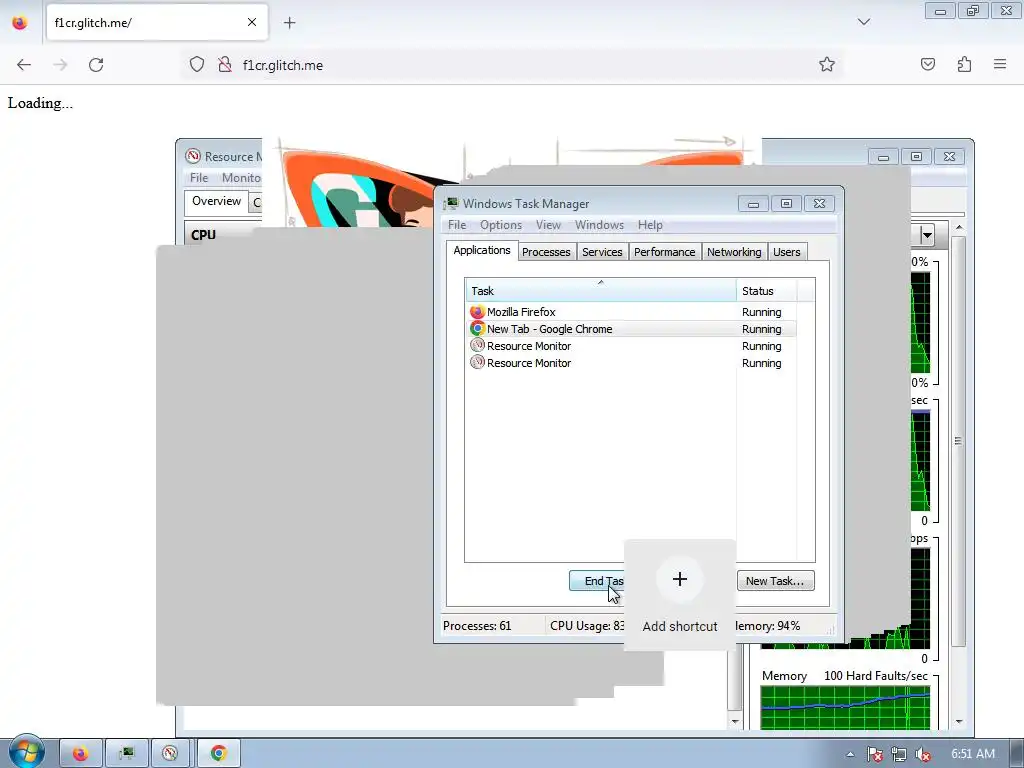The height and width of the screenshot is (768, 1024).
Task: Open the Windows Start button
Action: (x=26, y=752)
